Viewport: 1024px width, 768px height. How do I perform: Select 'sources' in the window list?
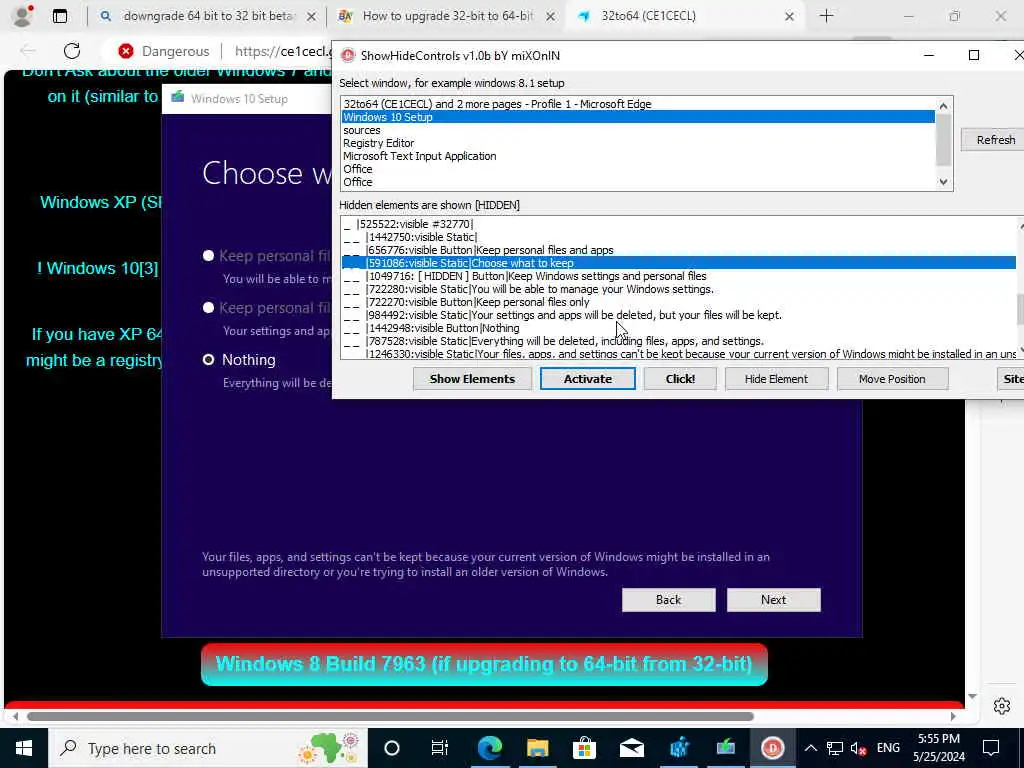coord(638,130)
